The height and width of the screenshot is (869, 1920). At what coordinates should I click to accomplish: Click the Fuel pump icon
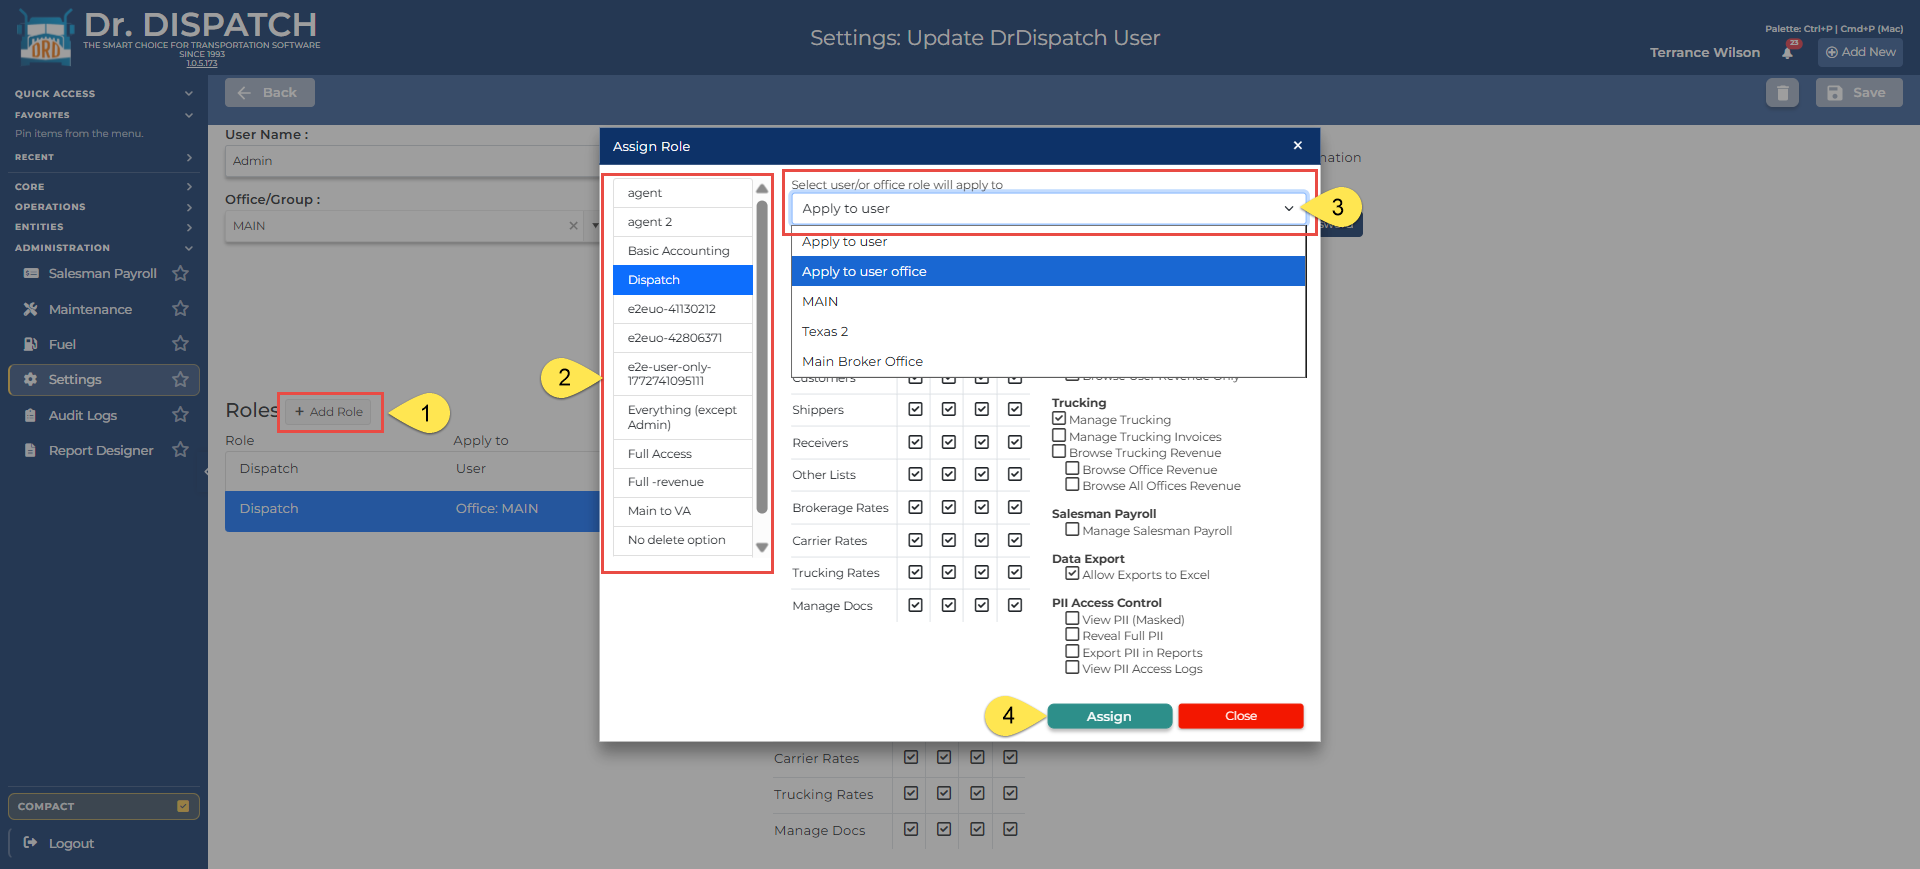pos(31,344)
